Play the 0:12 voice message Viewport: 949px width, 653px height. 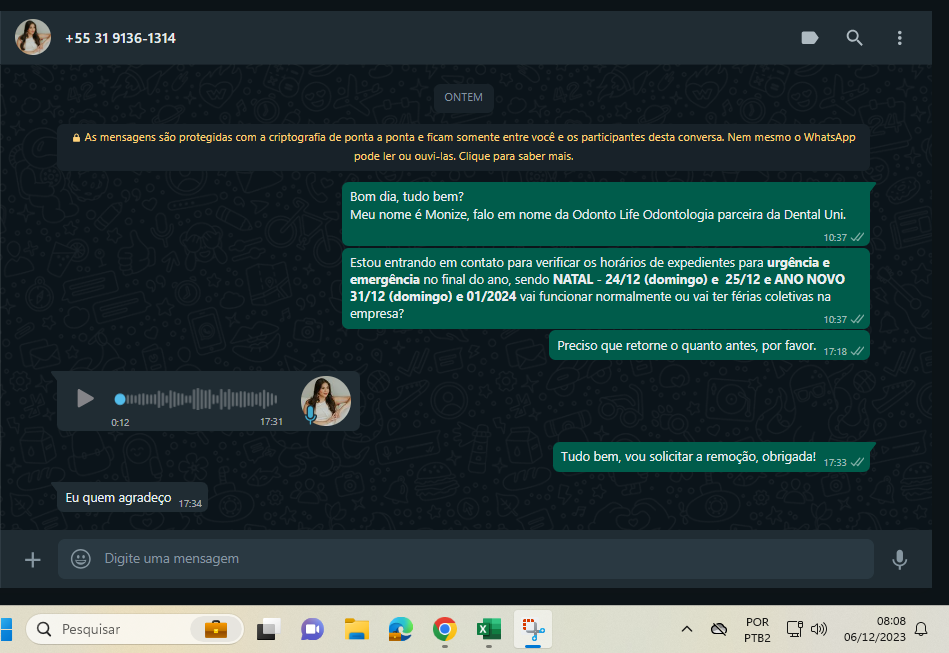coord(85,398)
